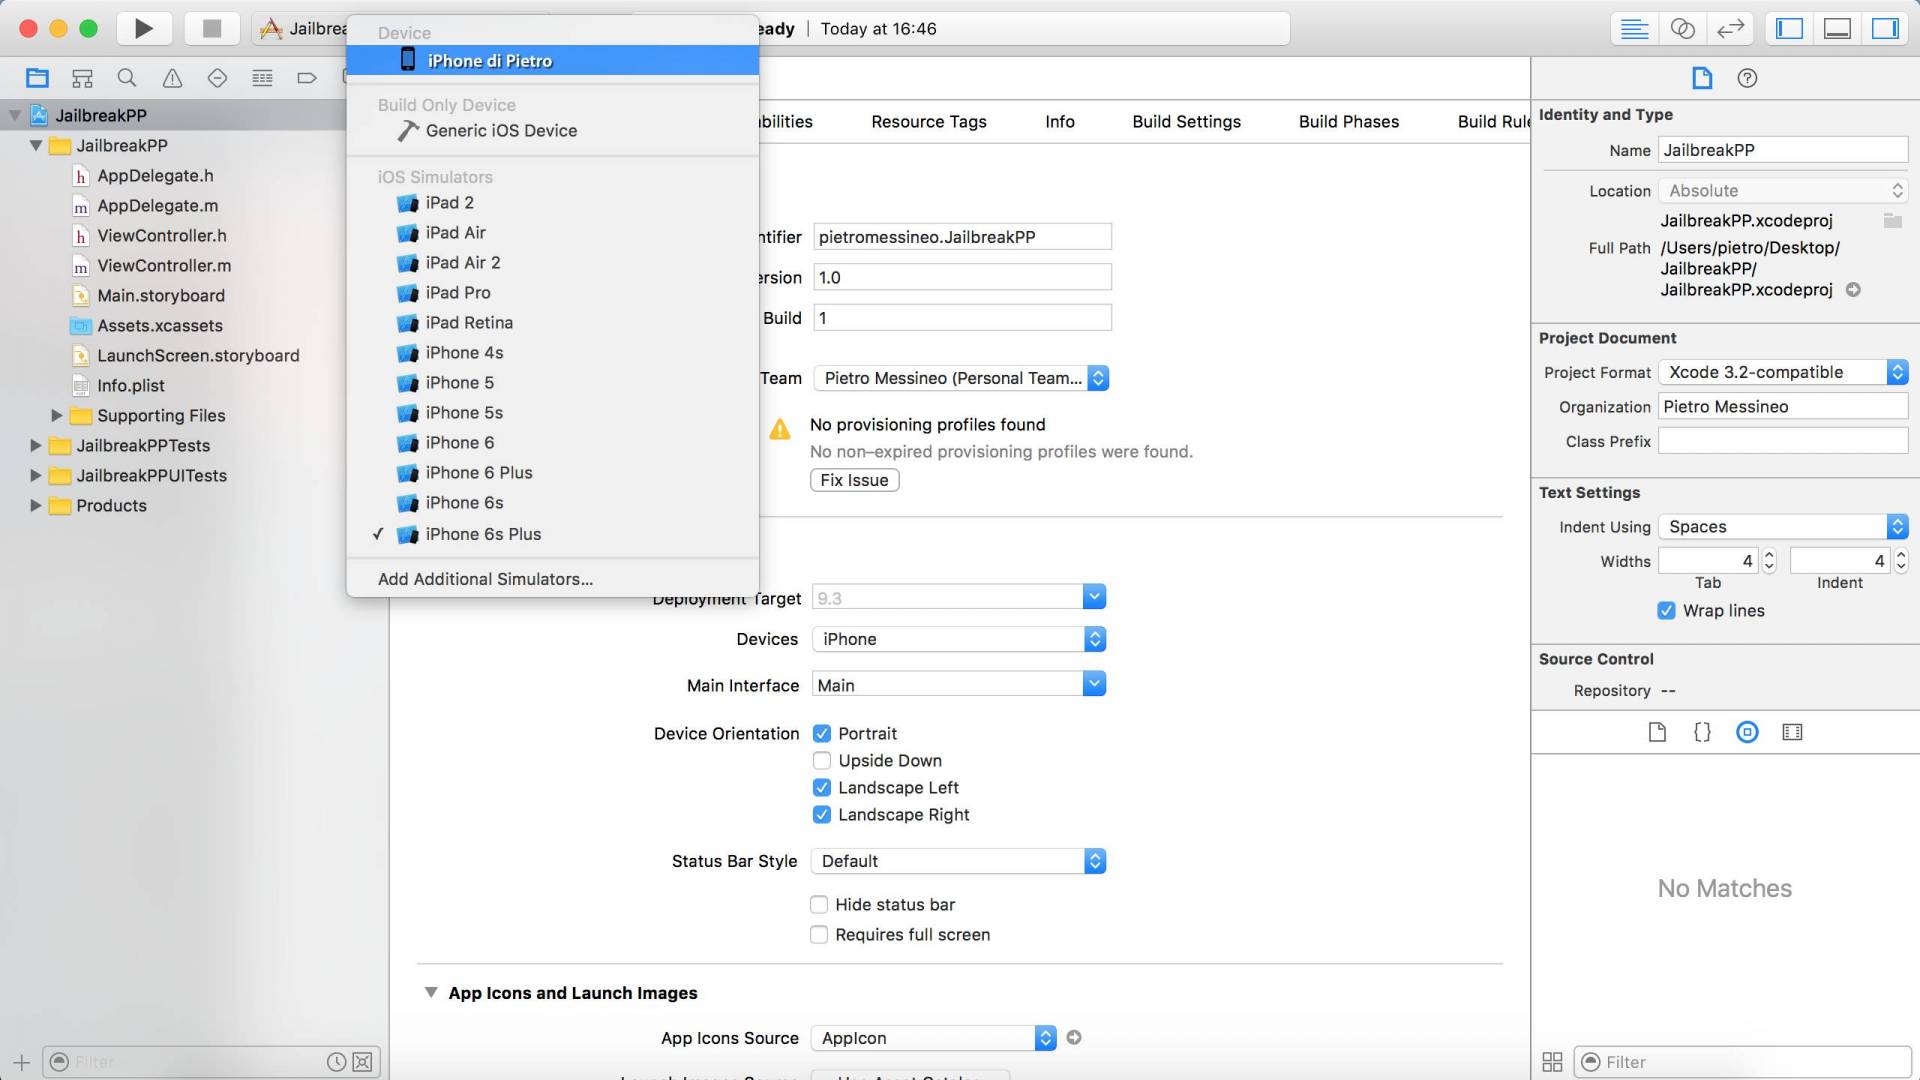1920x1080 pixels.
Task: Switch to the Version editor
Action: coord(1730,29)
